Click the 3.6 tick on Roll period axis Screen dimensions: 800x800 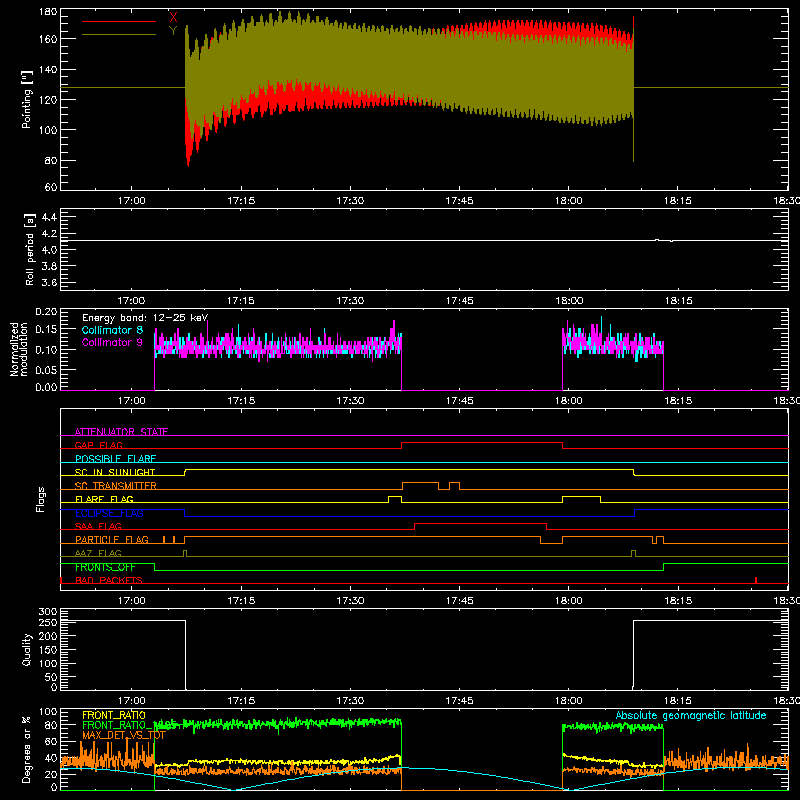point(49,282)
